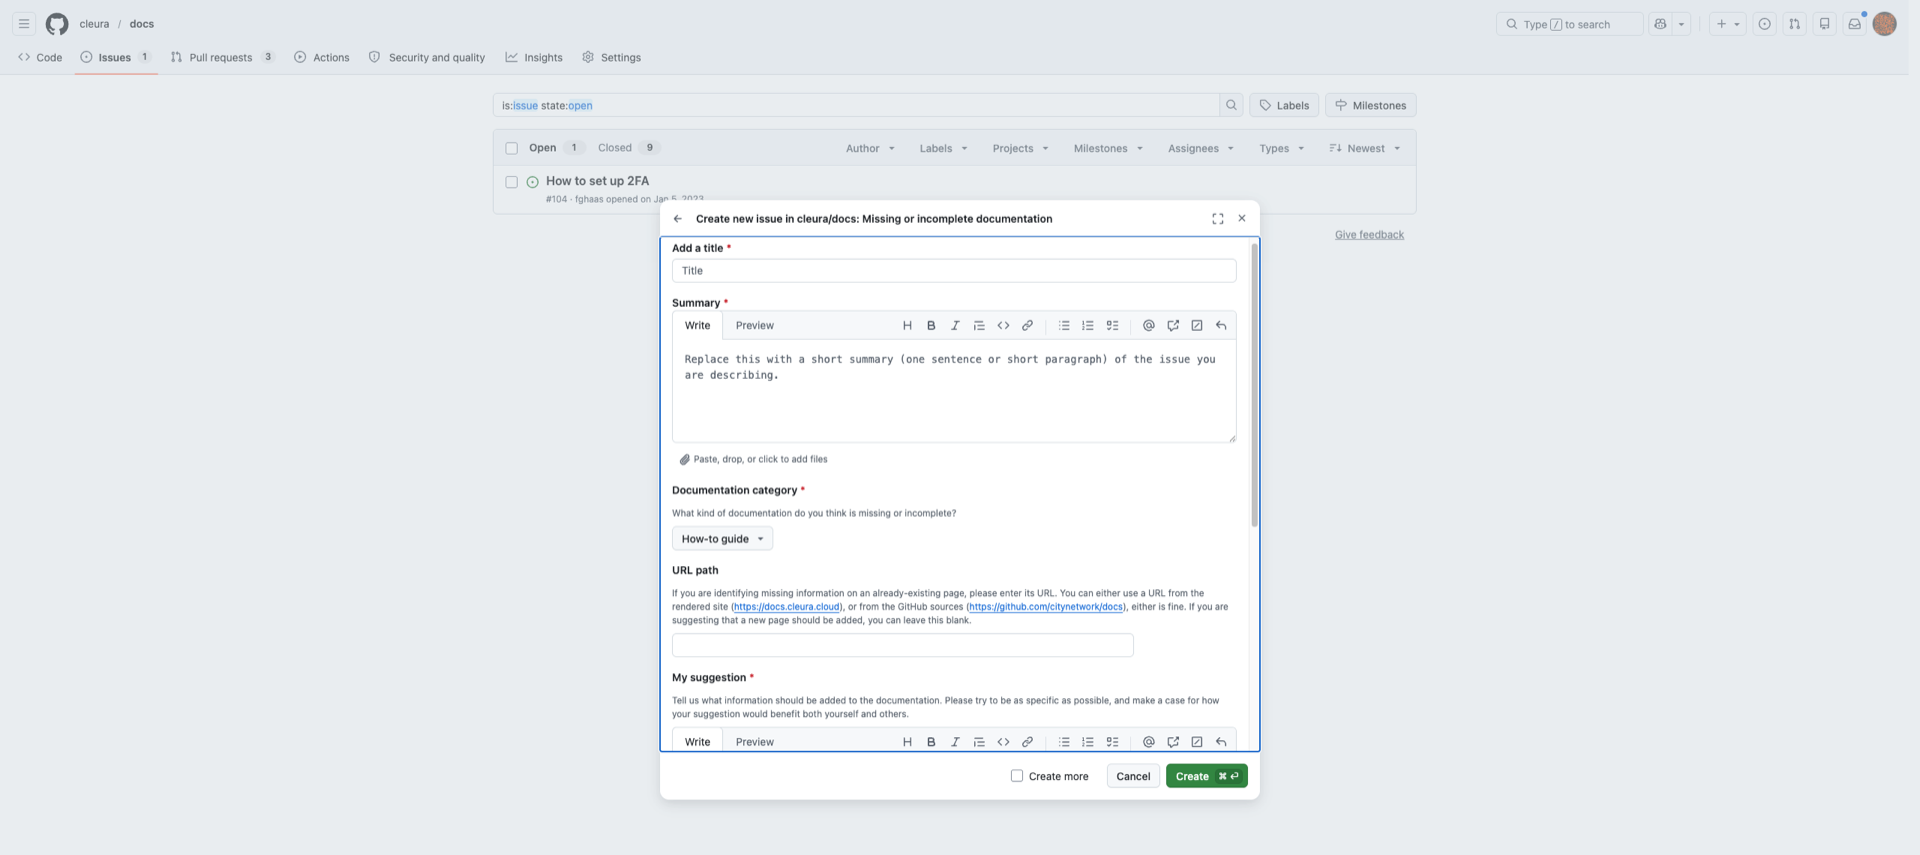Click the issue Title input field
The image size is (1920, 855).
[x=954, y=271]
